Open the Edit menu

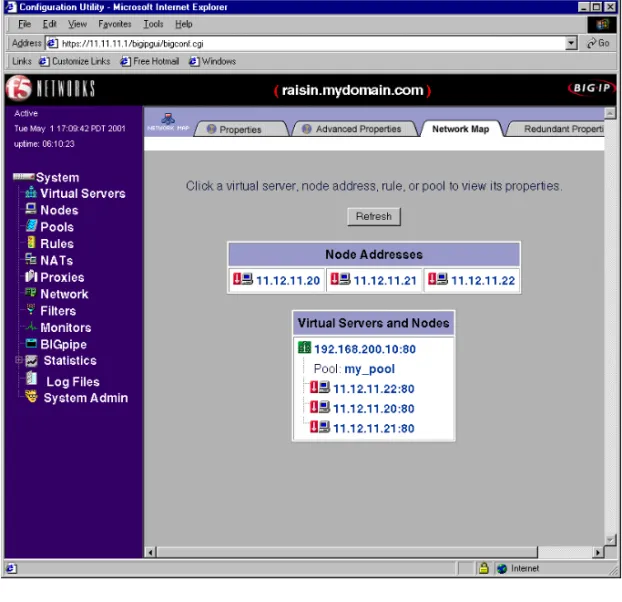[50, 24]
